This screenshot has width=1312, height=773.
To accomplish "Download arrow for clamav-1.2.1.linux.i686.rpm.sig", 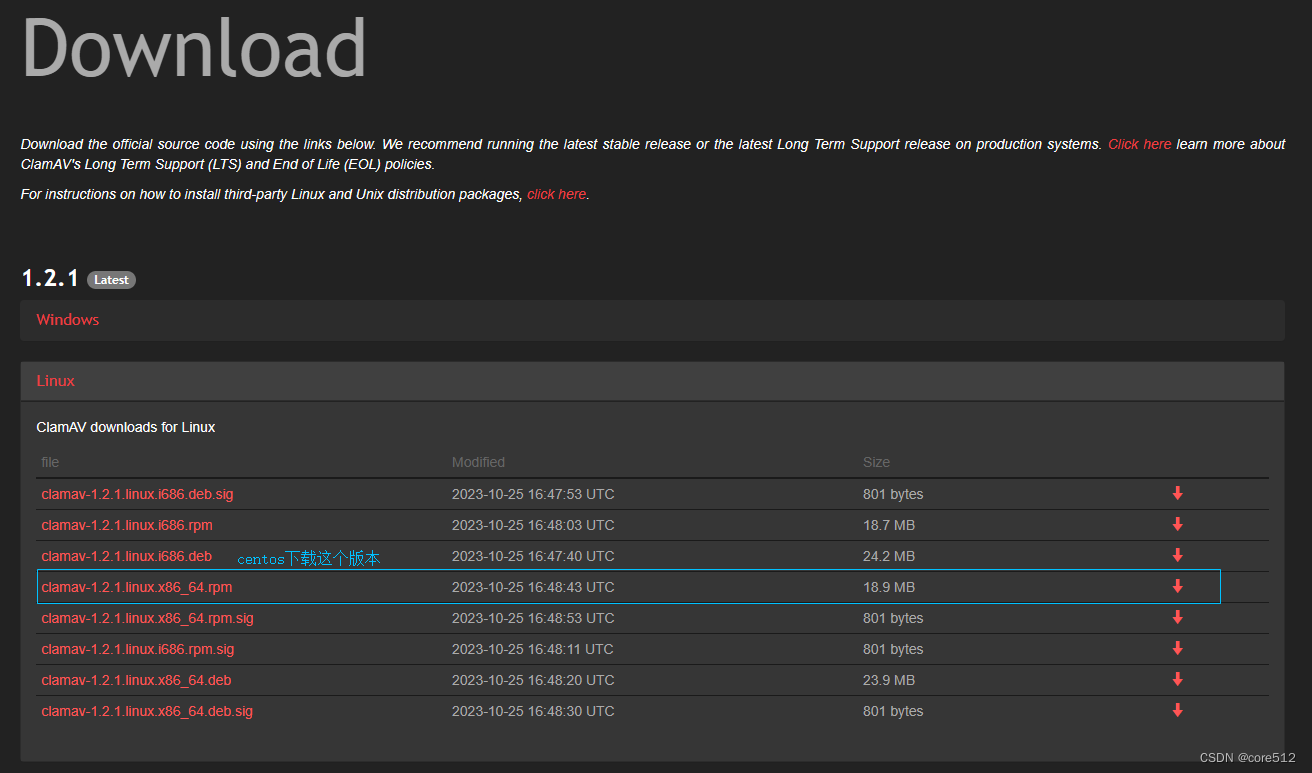I will click(x=1178, y=648).
